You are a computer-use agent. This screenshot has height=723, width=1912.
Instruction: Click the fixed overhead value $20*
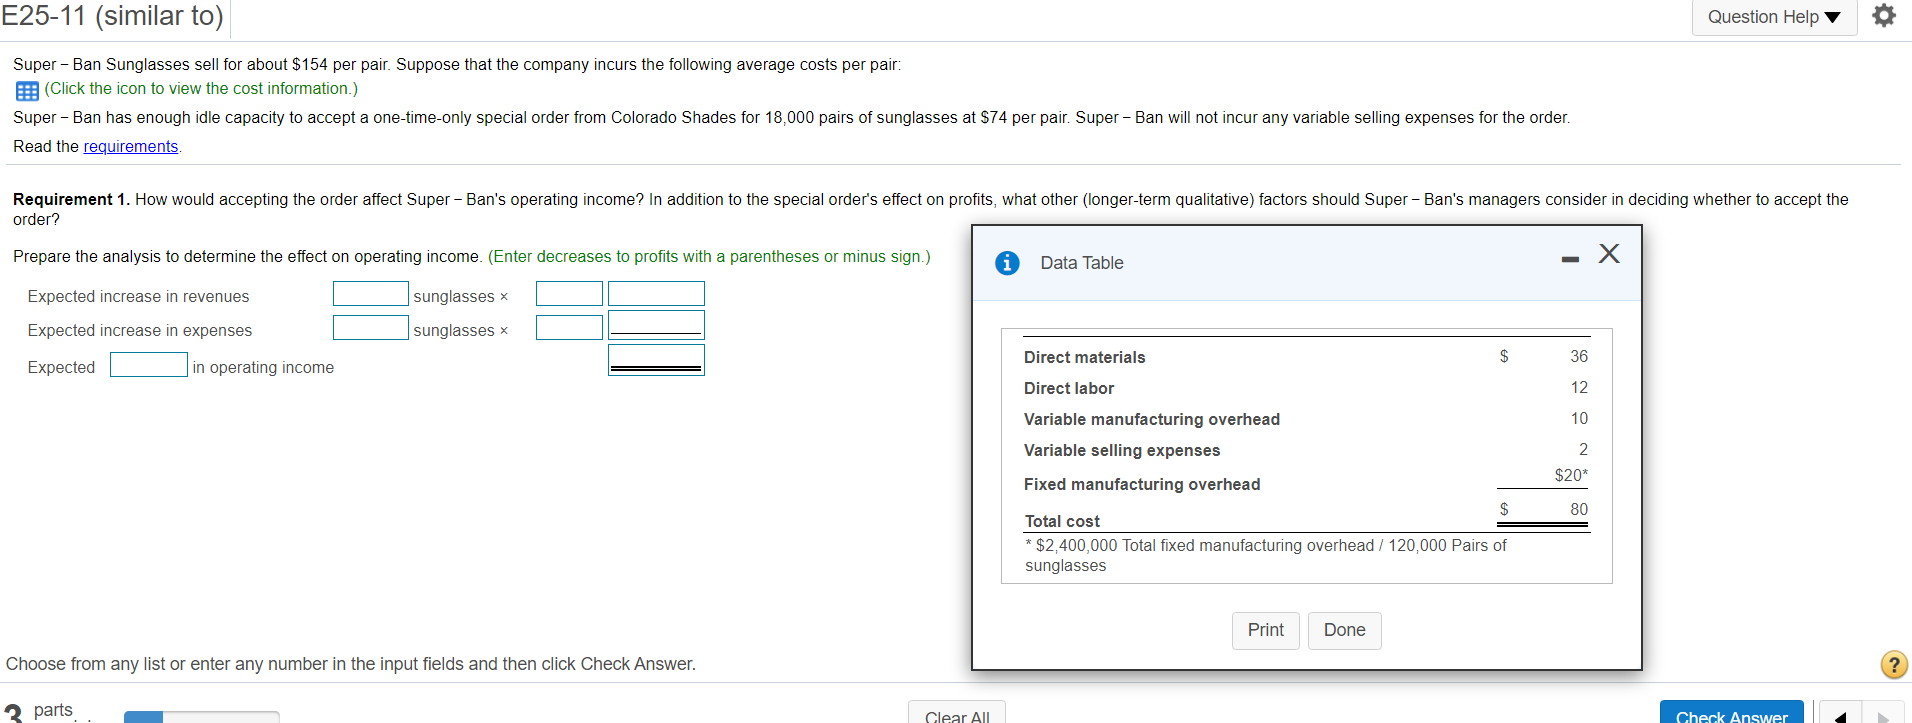[x=1571, y=476]
